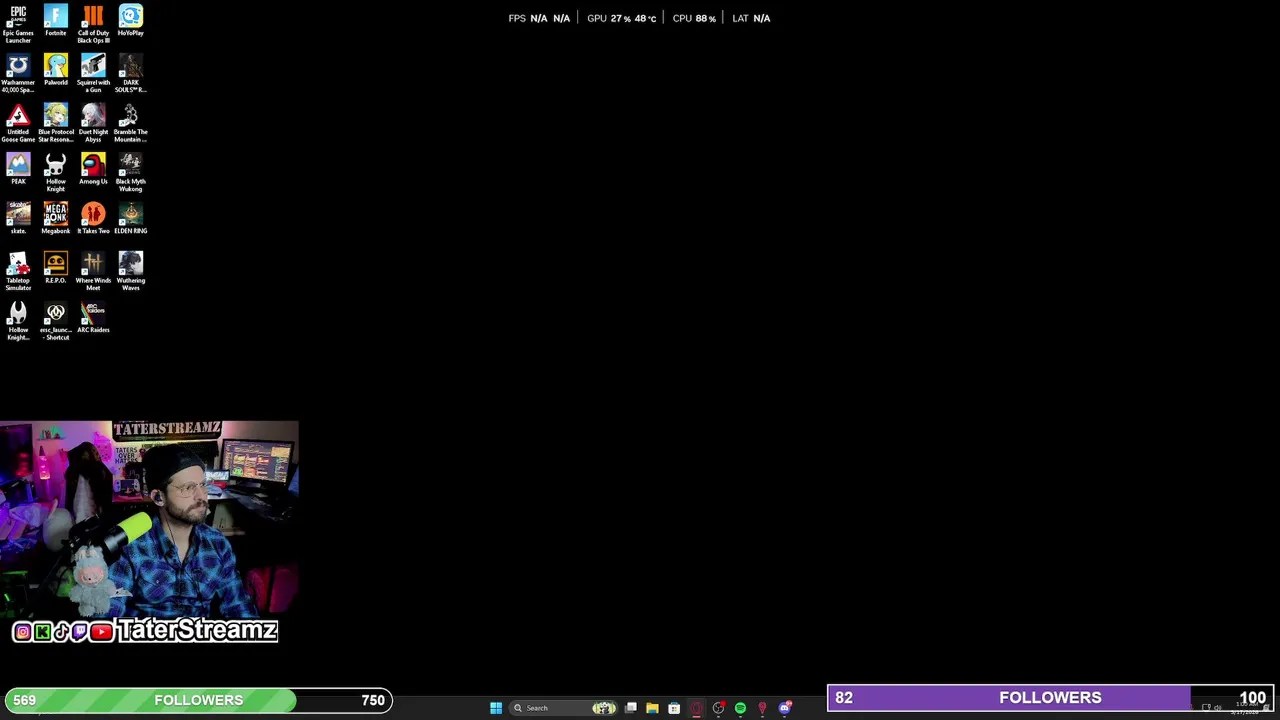This screenshot has height=720, width=1280.
Task: Launch Fortnite from the desktop
Action: pos(56,22)
